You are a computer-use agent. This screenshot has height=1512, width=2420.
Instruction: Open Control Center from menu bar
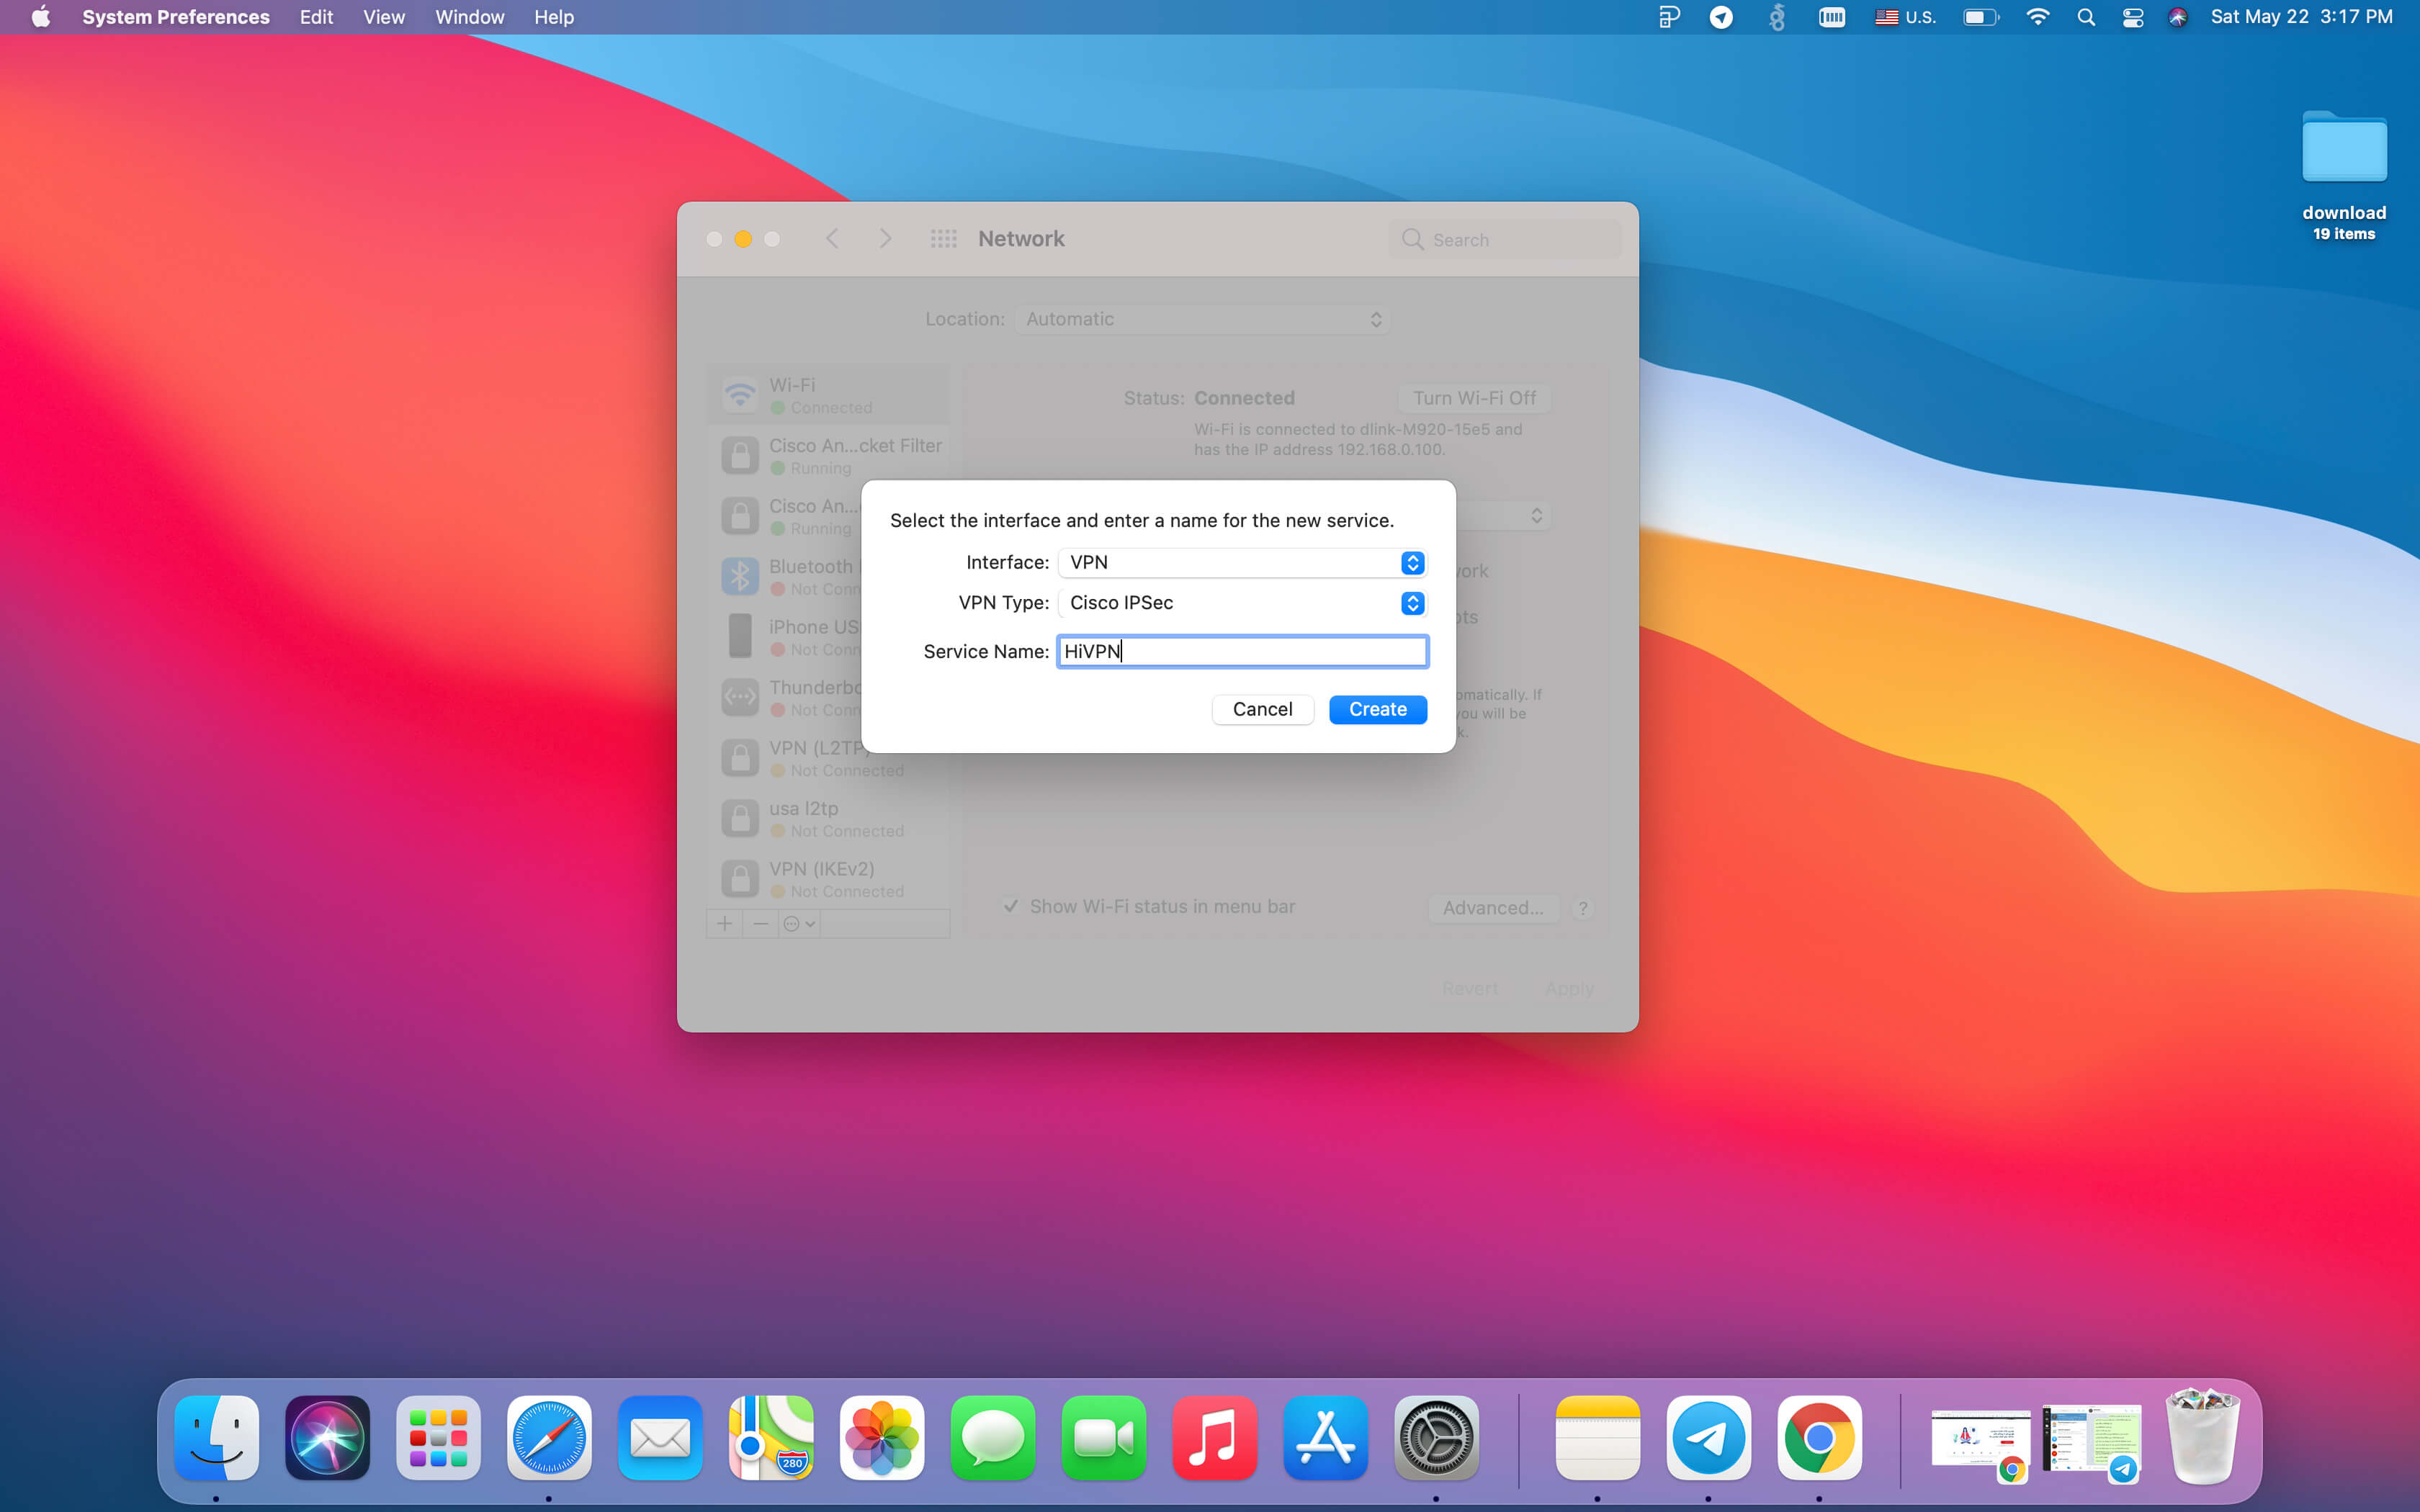(x=2132, y=17)
